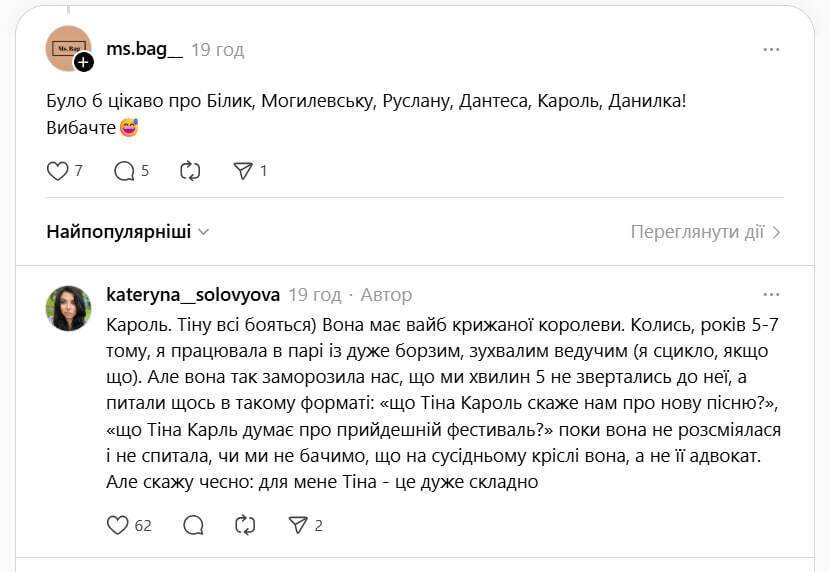Screen dimensions: 829x572
Task: Like kateryna__solovyova's reply
Action: tap(118, 525)
